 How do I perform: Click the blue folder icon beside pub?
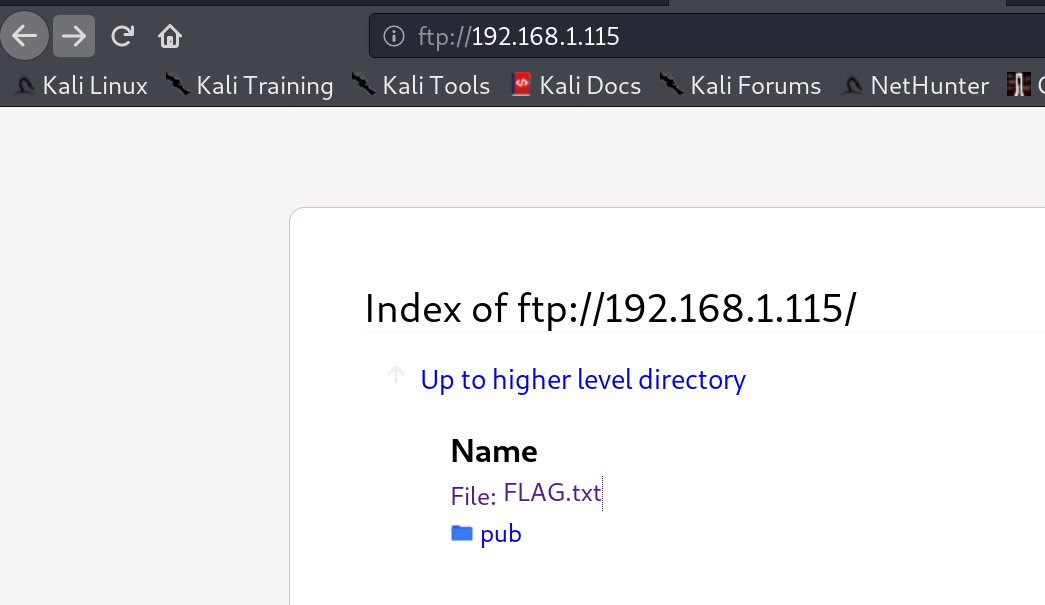tap(461, 533)
